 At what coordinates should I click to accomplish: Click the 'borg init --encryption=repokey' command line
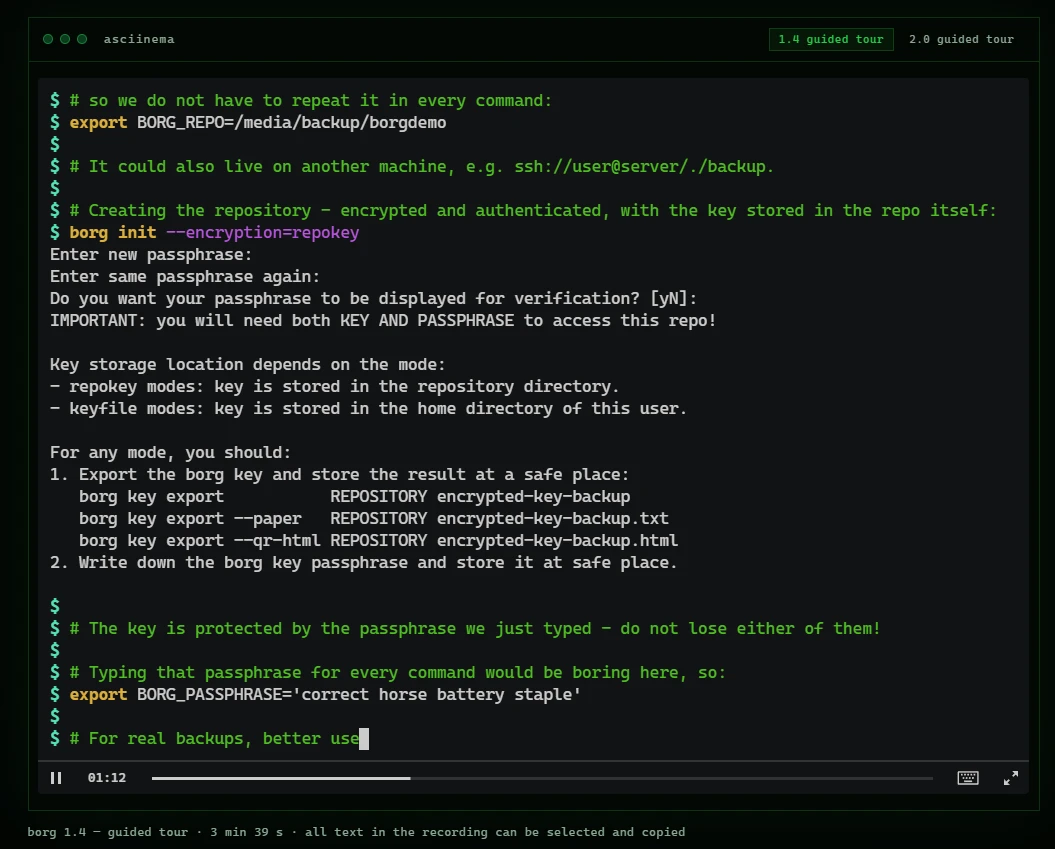pyautogui.click(x=205, y=232)
